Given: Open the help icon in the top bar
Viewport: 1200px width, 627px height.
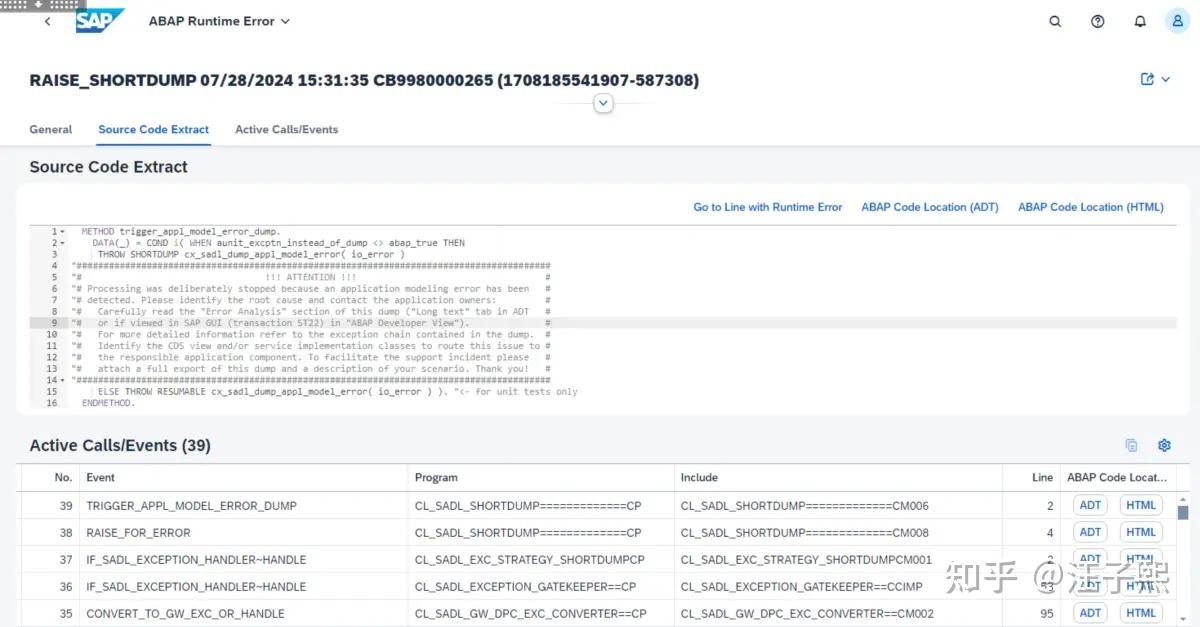Looking at the screenshot, I should [1097, 20].
